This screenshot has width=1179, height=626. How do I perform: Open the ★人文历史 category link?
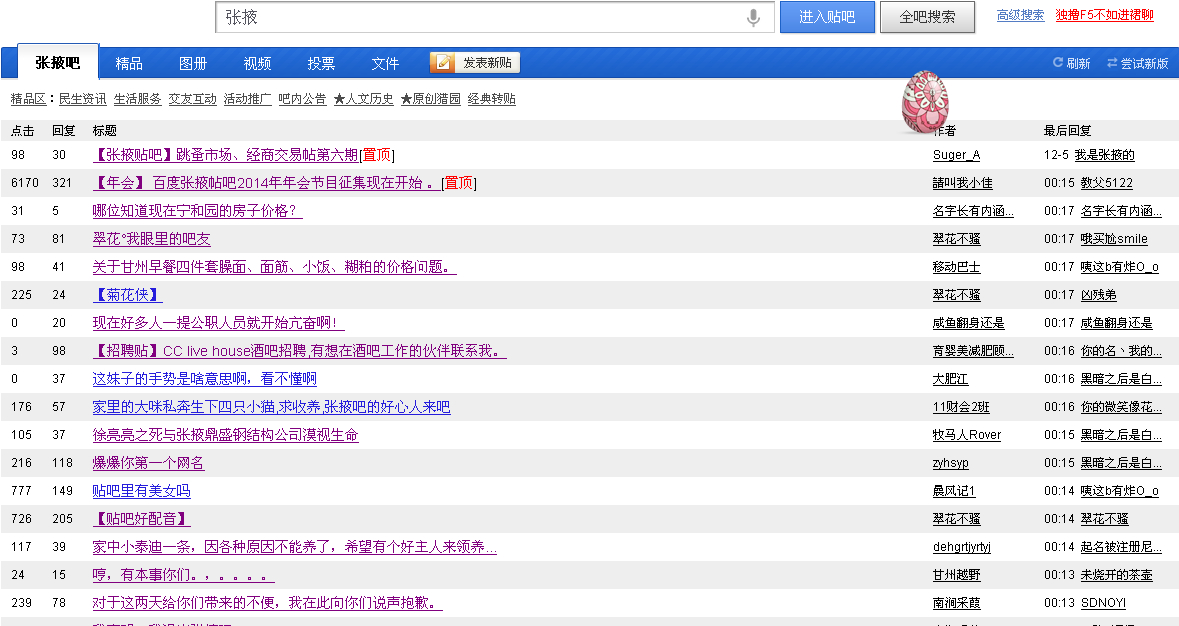363,99
